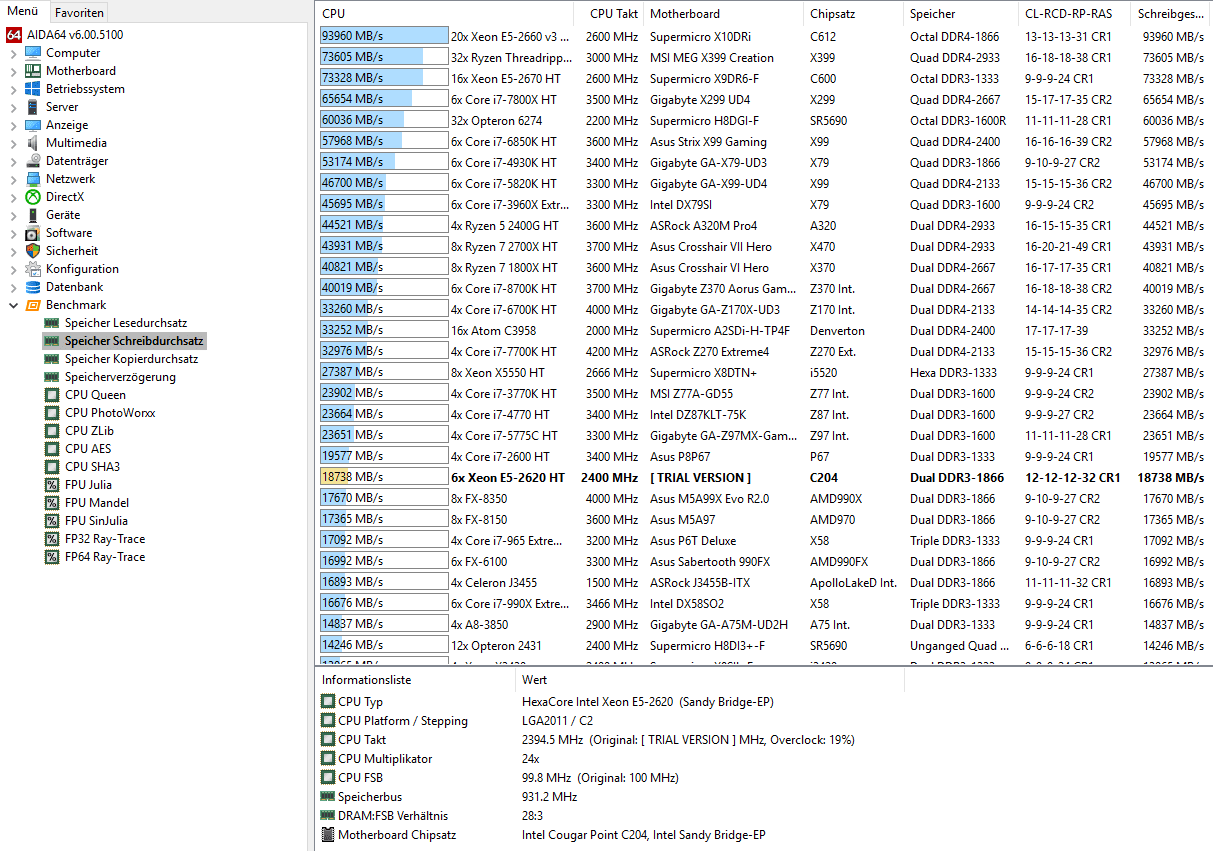Select the 20x Xeon E5-2660 v3 row
Image resolution: width=1213 pixels, height=851 pixels.
coord(764,36)
